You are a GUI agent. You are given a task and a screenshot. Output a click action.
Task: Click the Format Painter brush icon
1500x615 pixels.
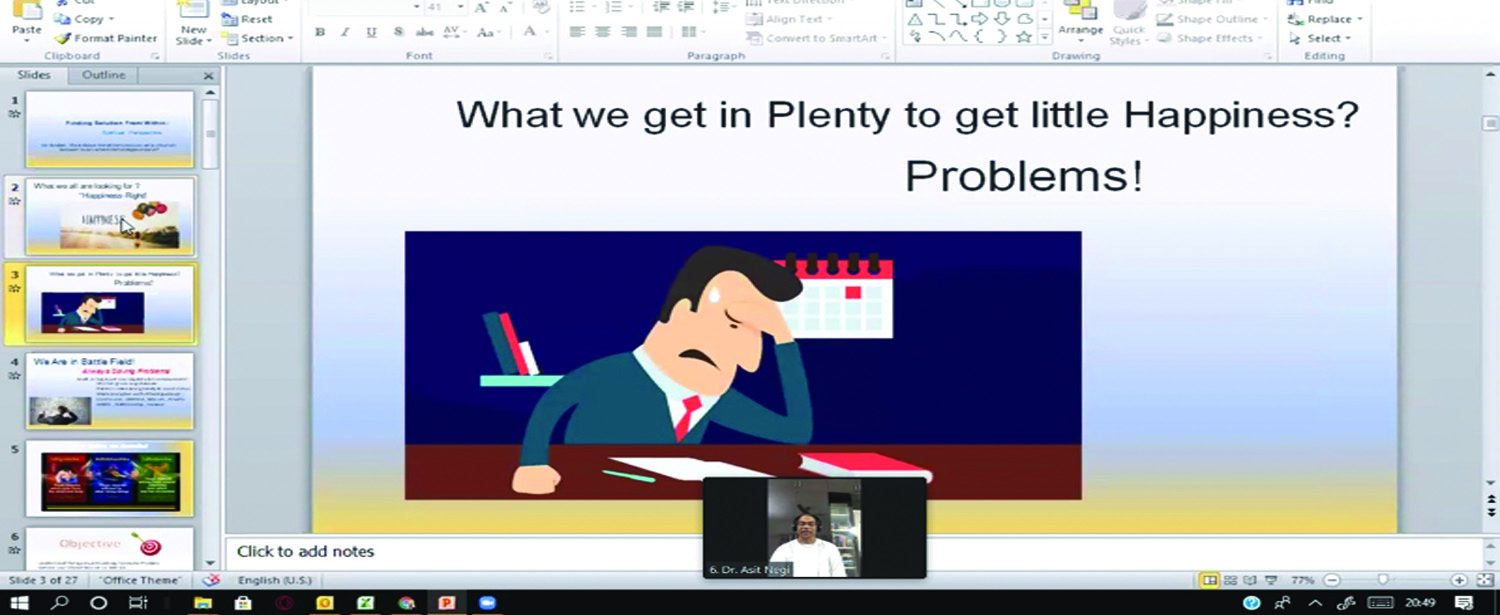coord(62,38)
